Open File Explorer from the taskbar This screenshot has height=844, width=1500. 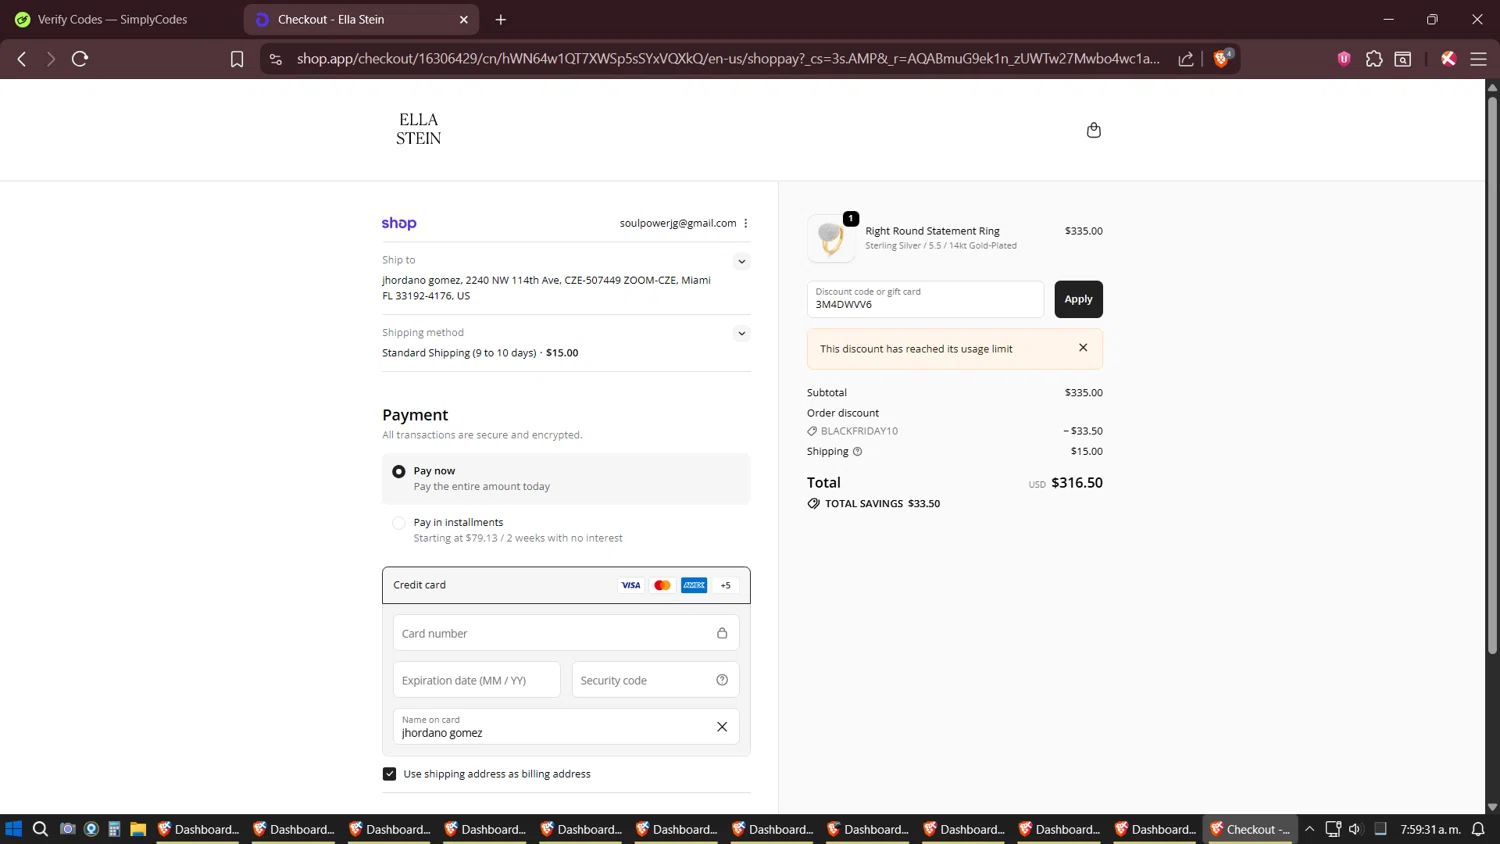click(x=138, y=829)
